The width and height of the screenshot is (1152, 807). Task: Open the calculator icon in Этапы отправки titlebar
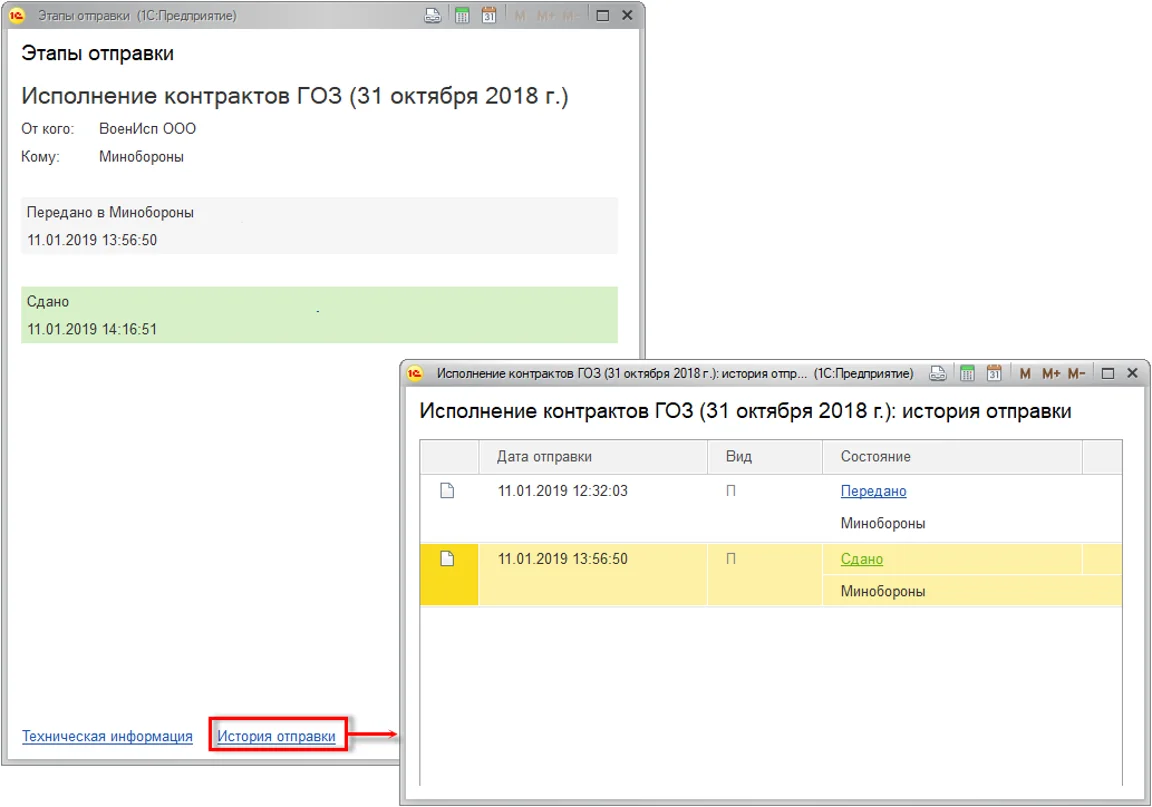click(x=462, y=15)
